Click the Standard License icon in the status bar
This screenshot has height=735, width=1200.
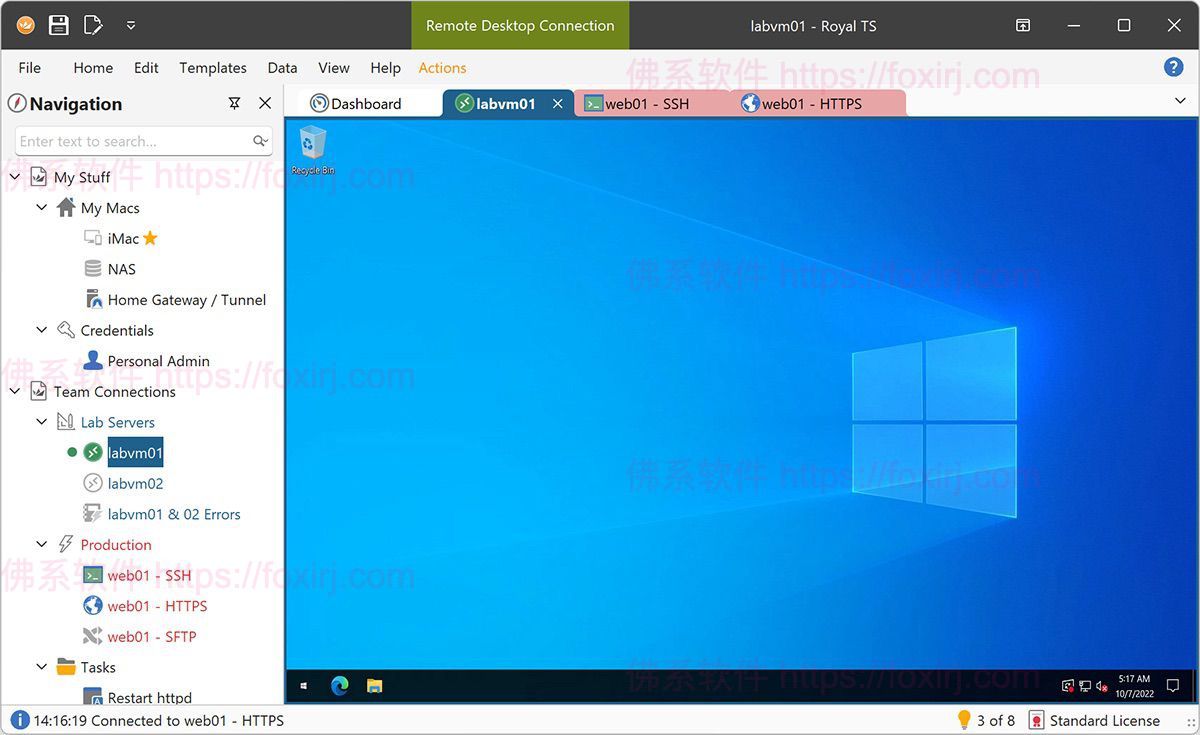(1037, 720)
